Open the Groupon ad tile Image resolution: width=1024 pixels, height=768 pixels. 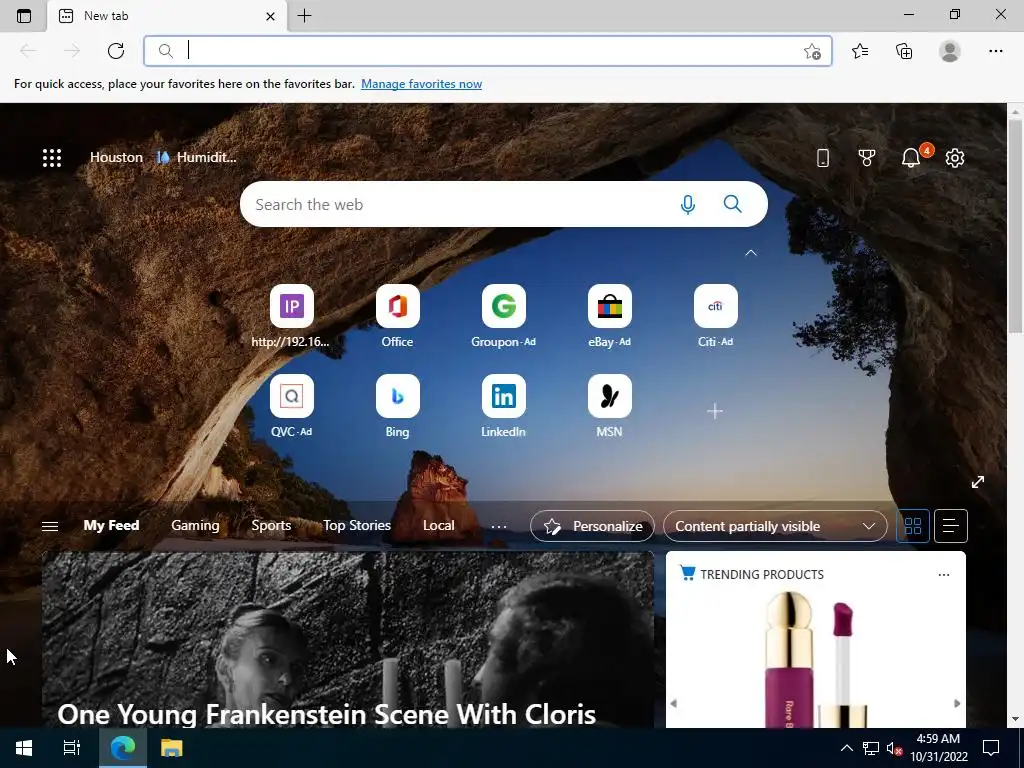point(504,317)
